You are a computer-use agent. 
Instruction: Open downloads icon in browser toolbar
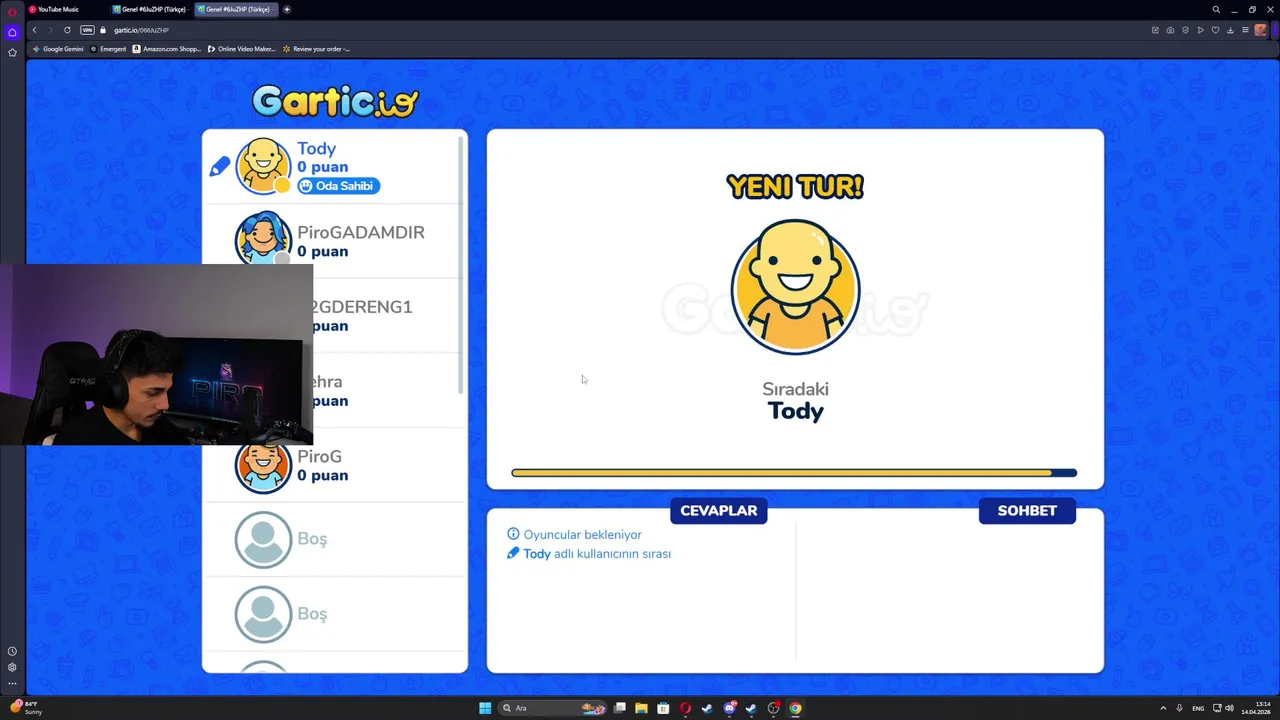pos(1230,30)
